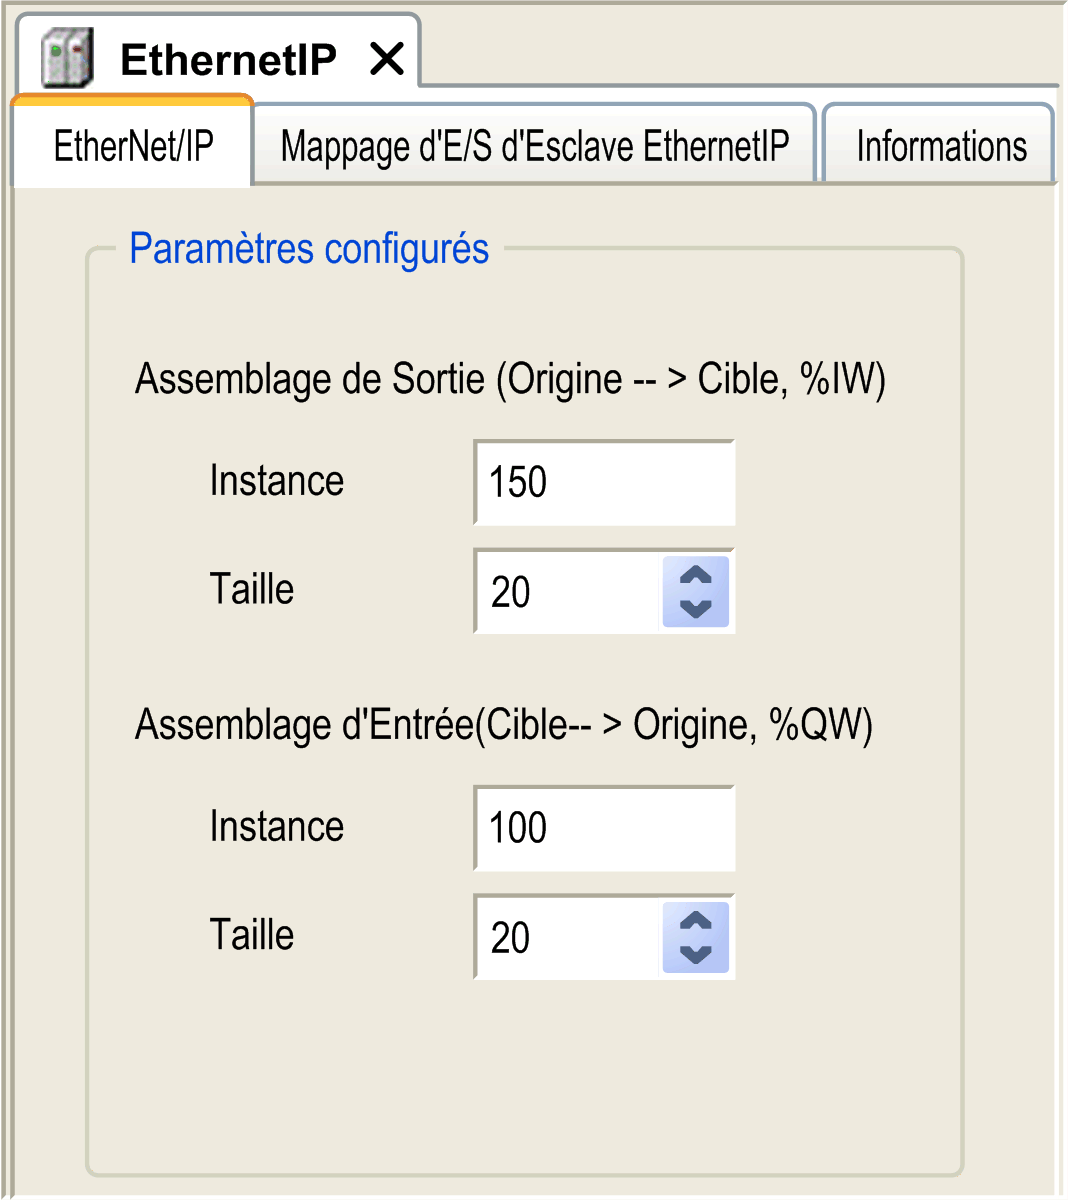Click the Assemblage d'Entrée section label
1069x1200 pixels.
[x=504, y=725]
